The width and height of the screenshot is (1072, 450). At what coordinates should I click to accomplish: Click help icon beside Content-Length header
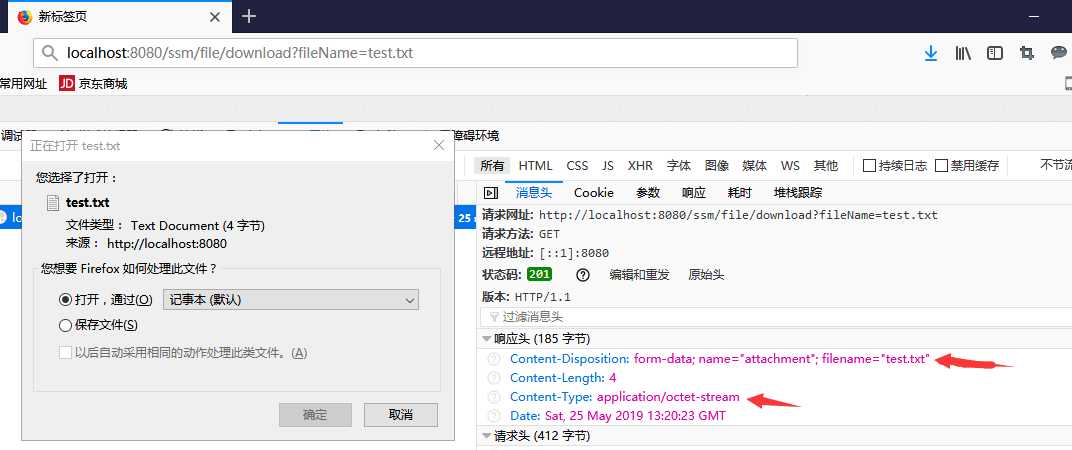pyautogui.click(x=494, y=378)
